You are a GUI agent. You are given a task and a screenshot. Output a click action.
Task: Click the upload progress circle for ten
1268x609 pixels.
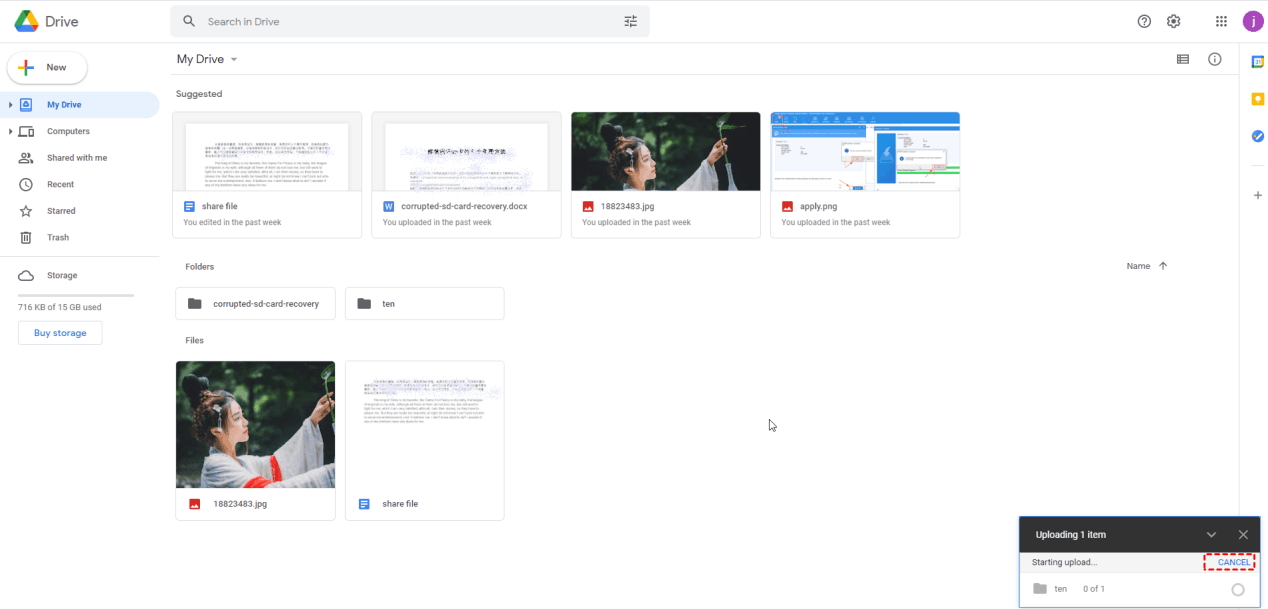tap(1238, 589)
